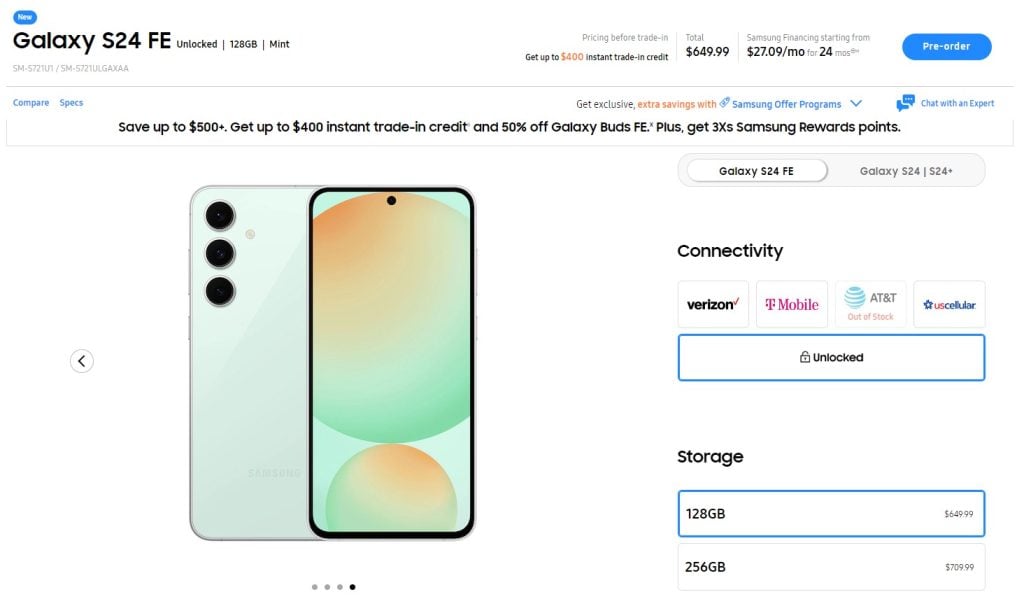Image resolution: width=1024 pixels, height=599 pixels.
Task: Open the Chat with an Expert icon
Action: [905, 103]
